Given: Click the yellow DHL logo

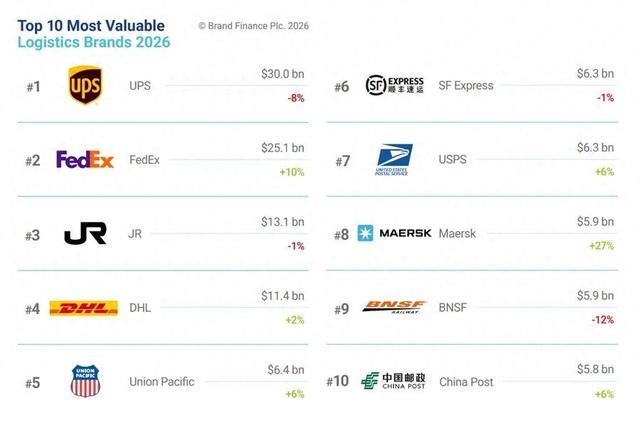Looking at the screenshot, I should point(84,308).
